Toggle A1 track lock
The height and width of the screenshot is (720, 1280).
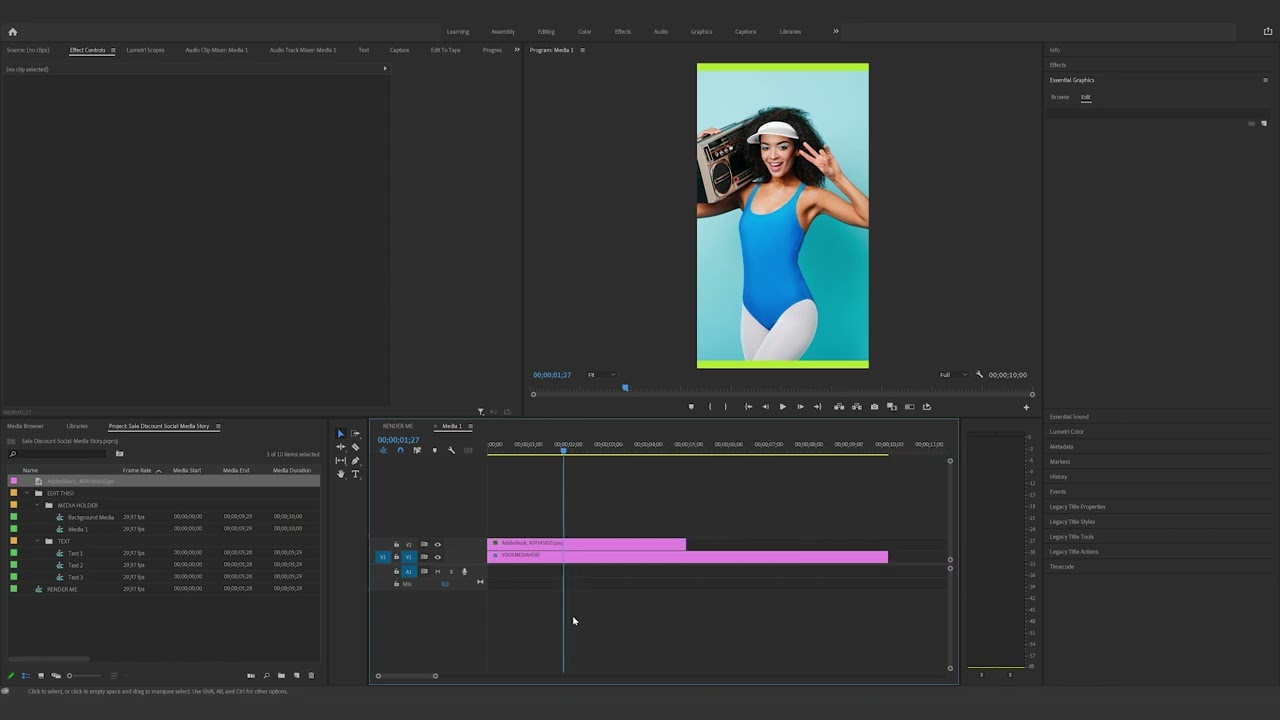pyautogui.click(x=396, y=571)
